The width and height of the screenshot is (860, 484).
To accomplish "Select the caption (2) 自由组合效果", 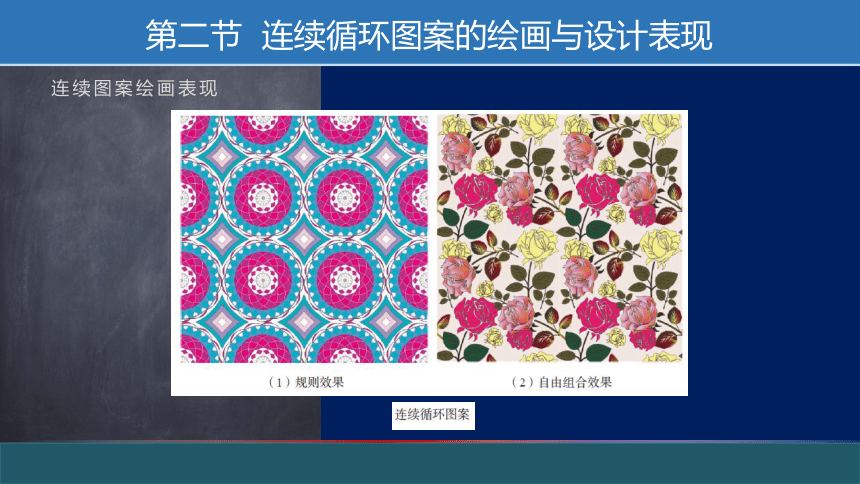I will (561, 382).
